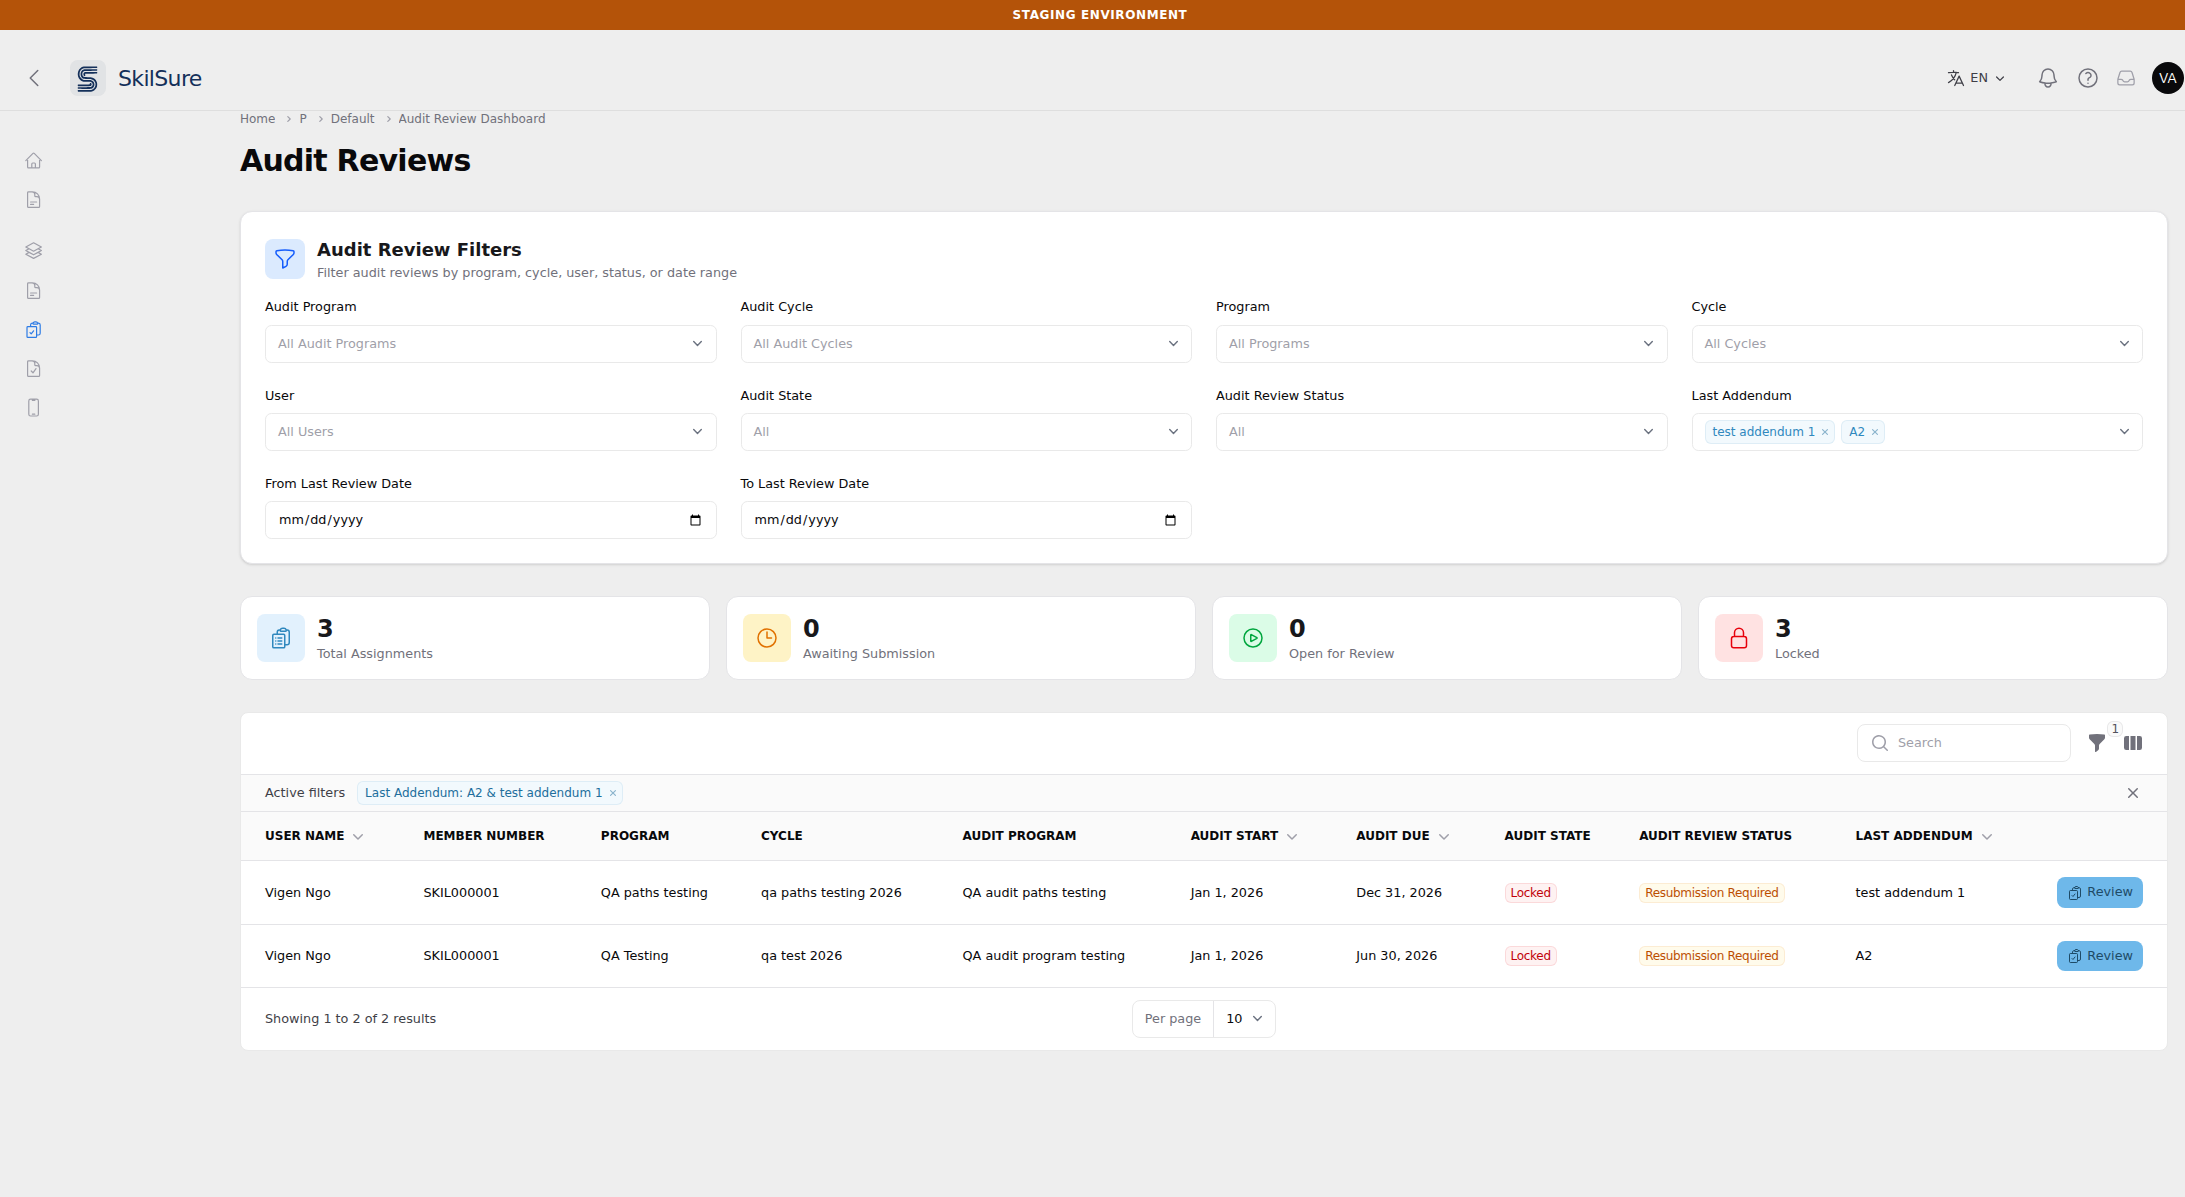Sort by the AUDIT DUE column
Viewport: 2185px width, 1197px height.
click(x=1402, y=836)
